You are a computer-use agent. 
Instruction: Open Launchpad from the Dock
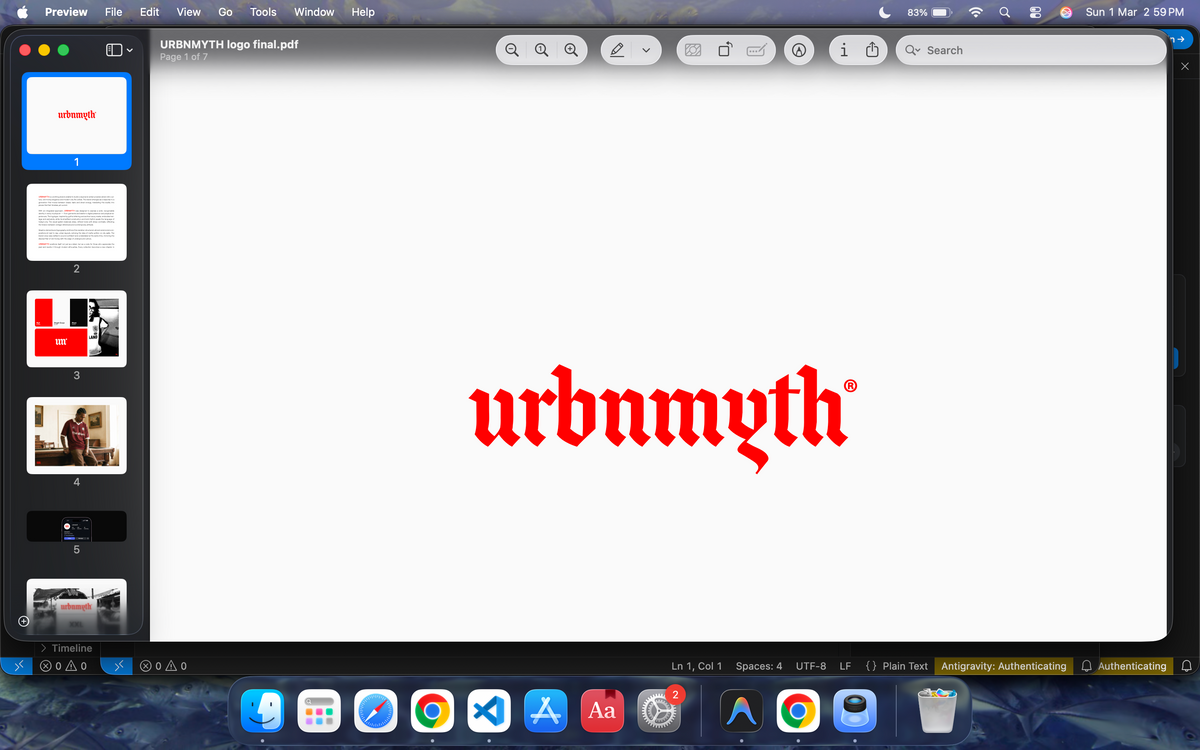tap(318, 711)
